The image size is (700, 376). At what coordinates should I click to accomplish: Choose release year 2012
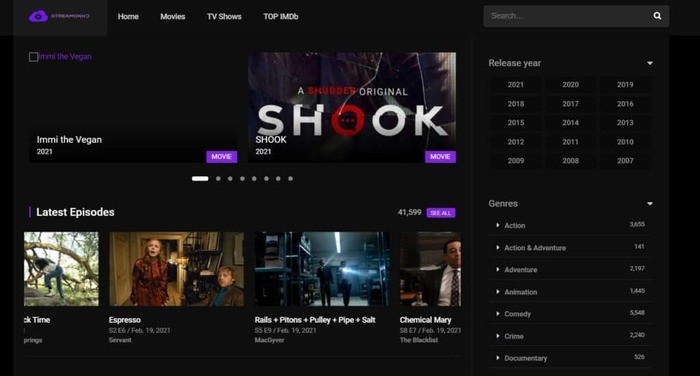point(516,142)
